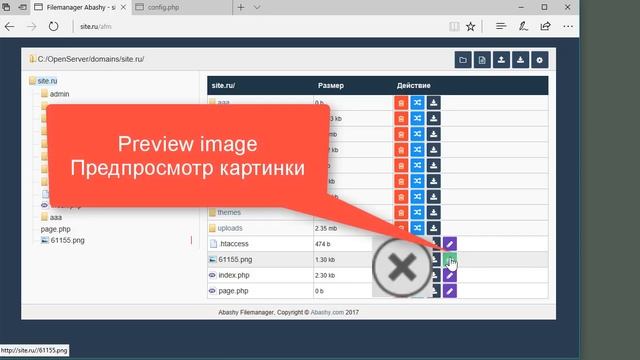Download the uploads folder
The image size is (640, 360).
point(433,228)
